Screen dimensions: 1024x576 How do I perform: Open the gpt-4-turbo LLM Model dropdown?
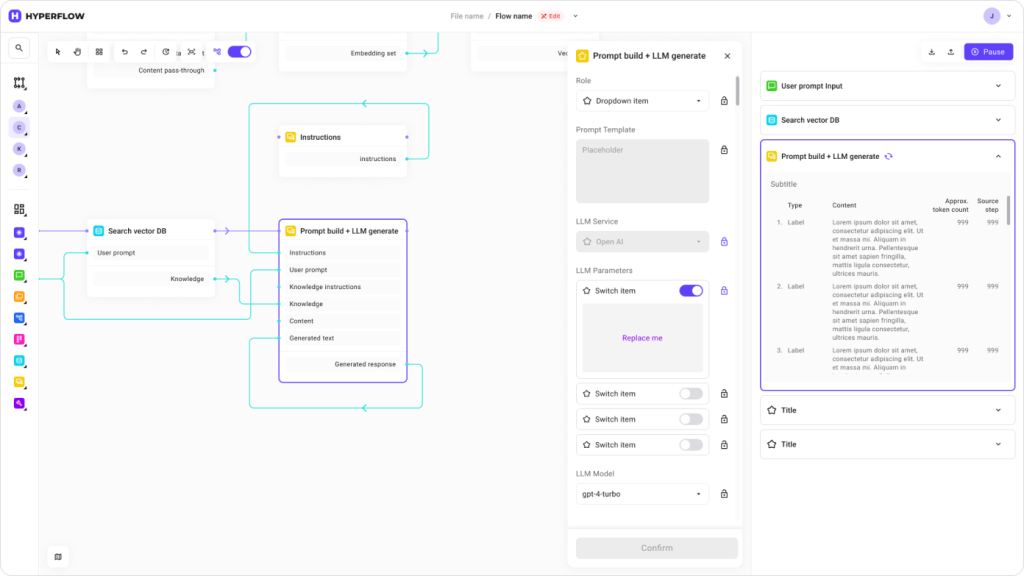click(x=642, y=494)
